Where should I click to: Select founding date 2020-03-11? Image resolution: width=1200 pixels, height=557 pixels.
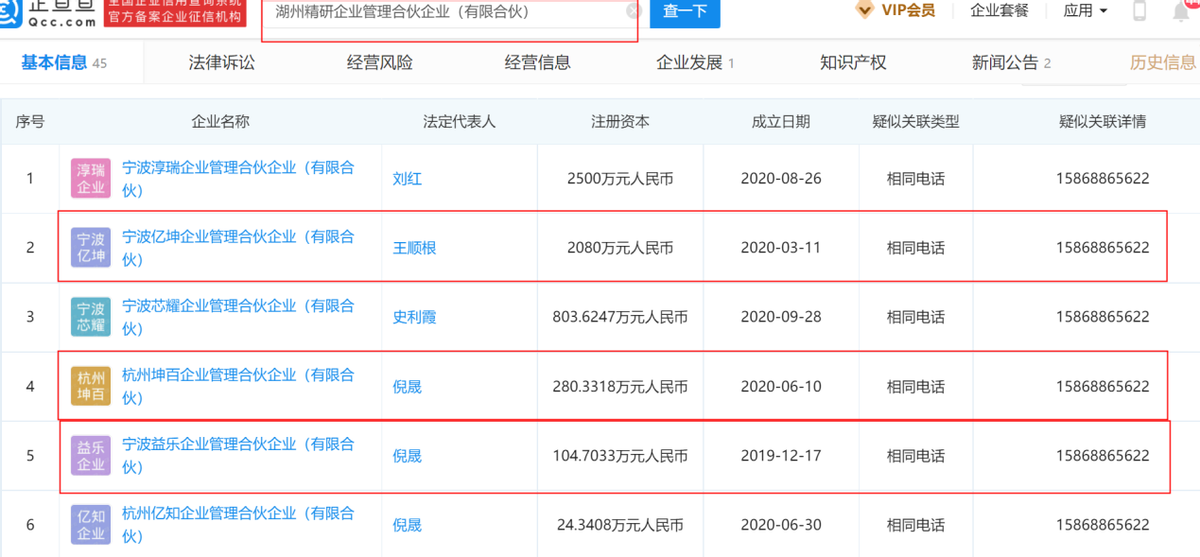pos(780,248)
